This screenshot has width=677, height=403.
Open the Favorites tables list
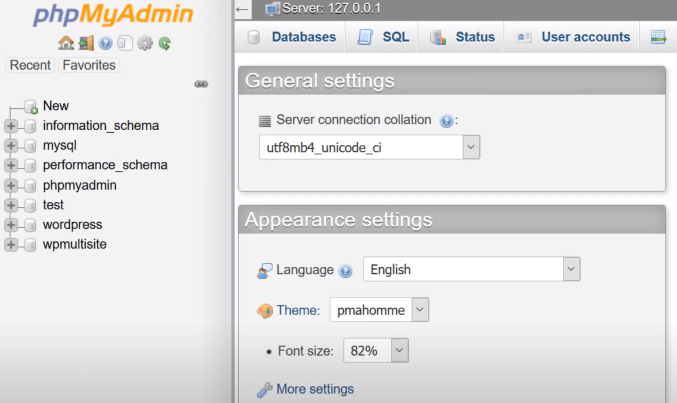point(89,65)
